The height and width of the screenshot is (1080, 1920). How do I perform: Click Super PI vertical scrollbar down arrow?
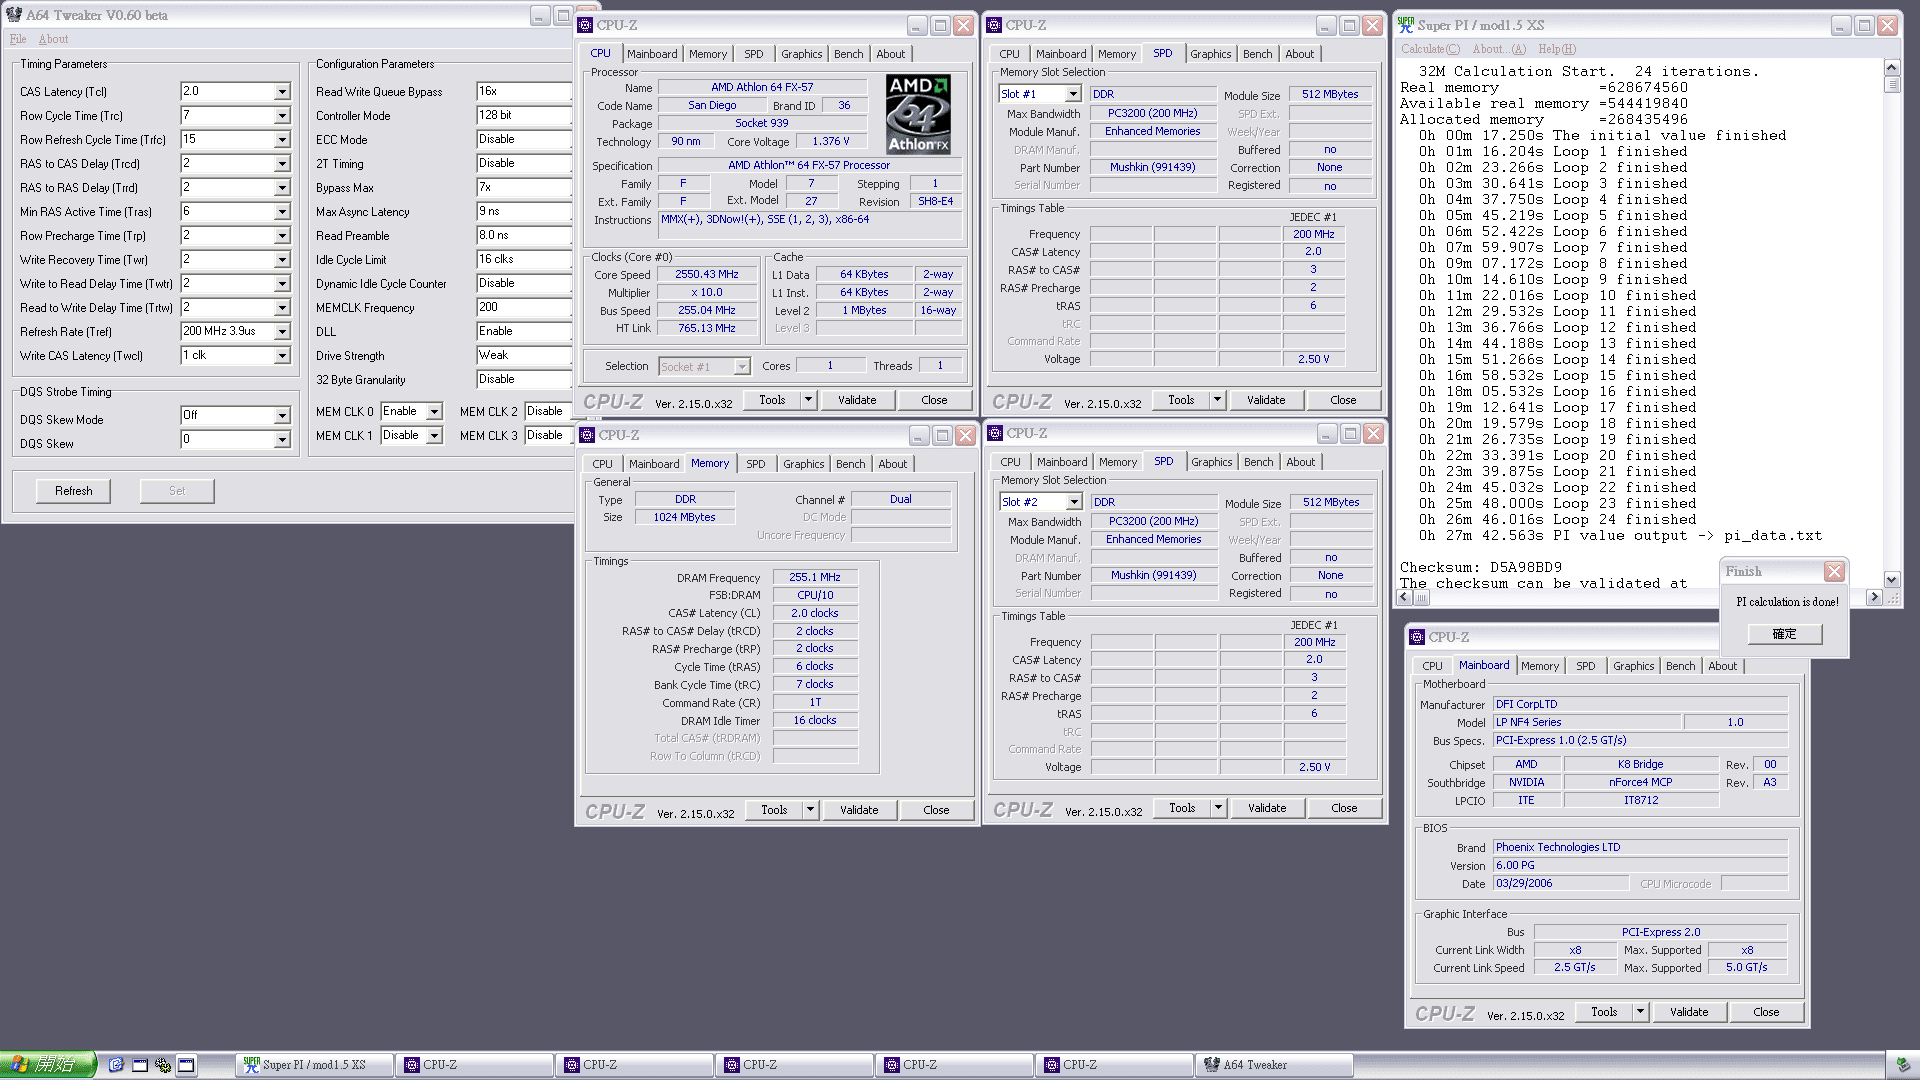coord(1891,579)
